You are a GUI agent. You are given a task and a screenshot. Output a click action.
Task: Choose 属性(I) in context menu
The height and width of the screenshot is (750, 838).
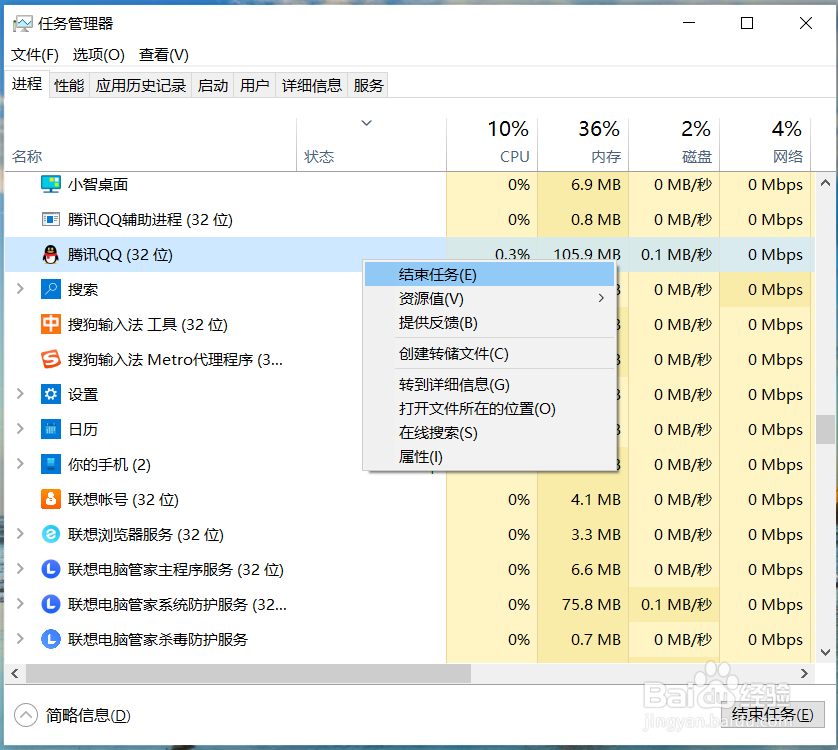click(490, 457)
